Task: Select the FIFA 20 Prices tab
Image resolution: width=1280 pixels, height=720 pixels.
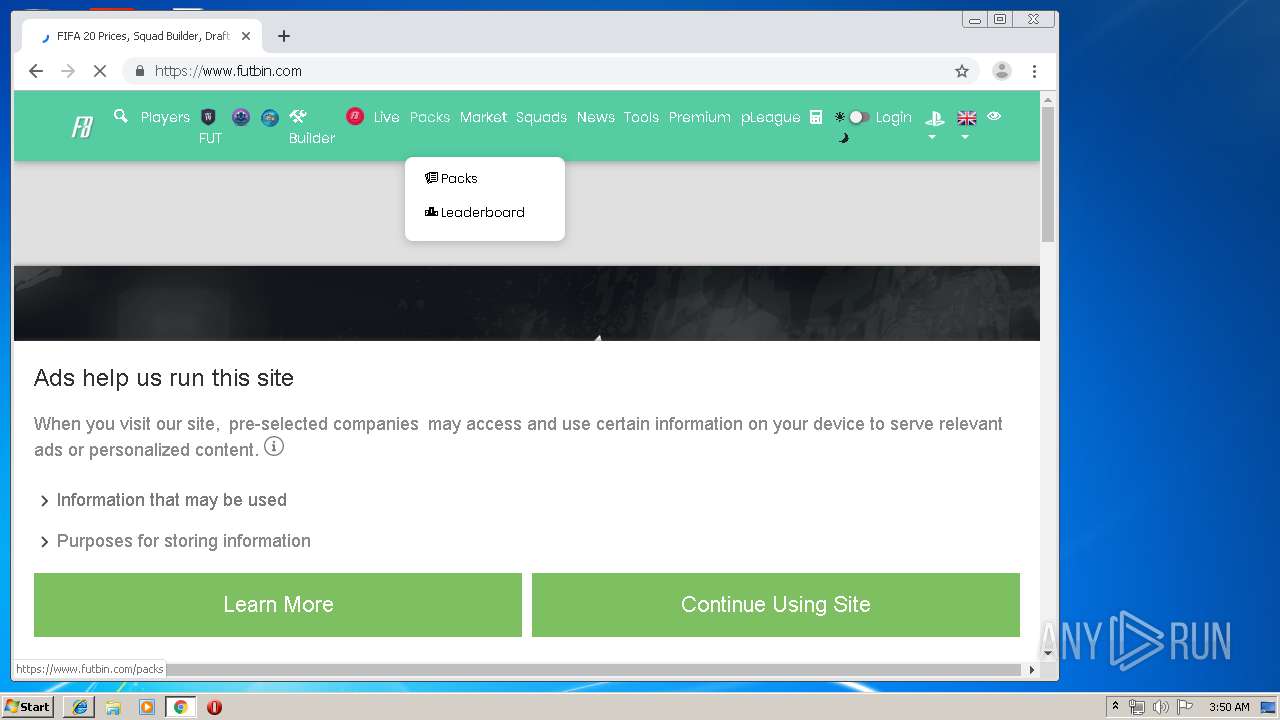Action: coord(142,36)
